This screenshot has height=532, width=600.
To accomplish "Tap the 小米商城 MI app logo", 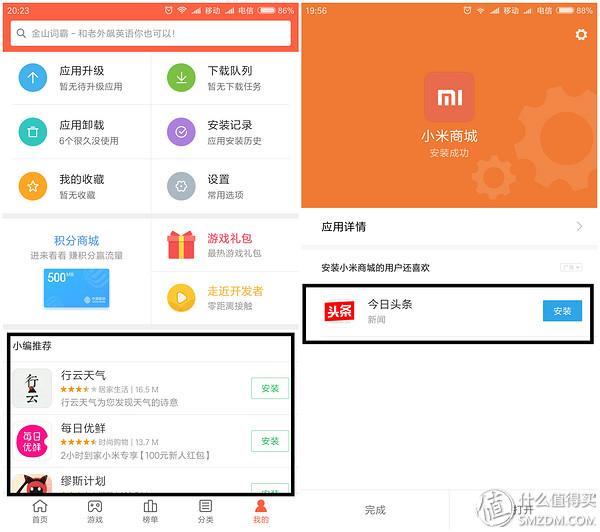I will [449, 97].
